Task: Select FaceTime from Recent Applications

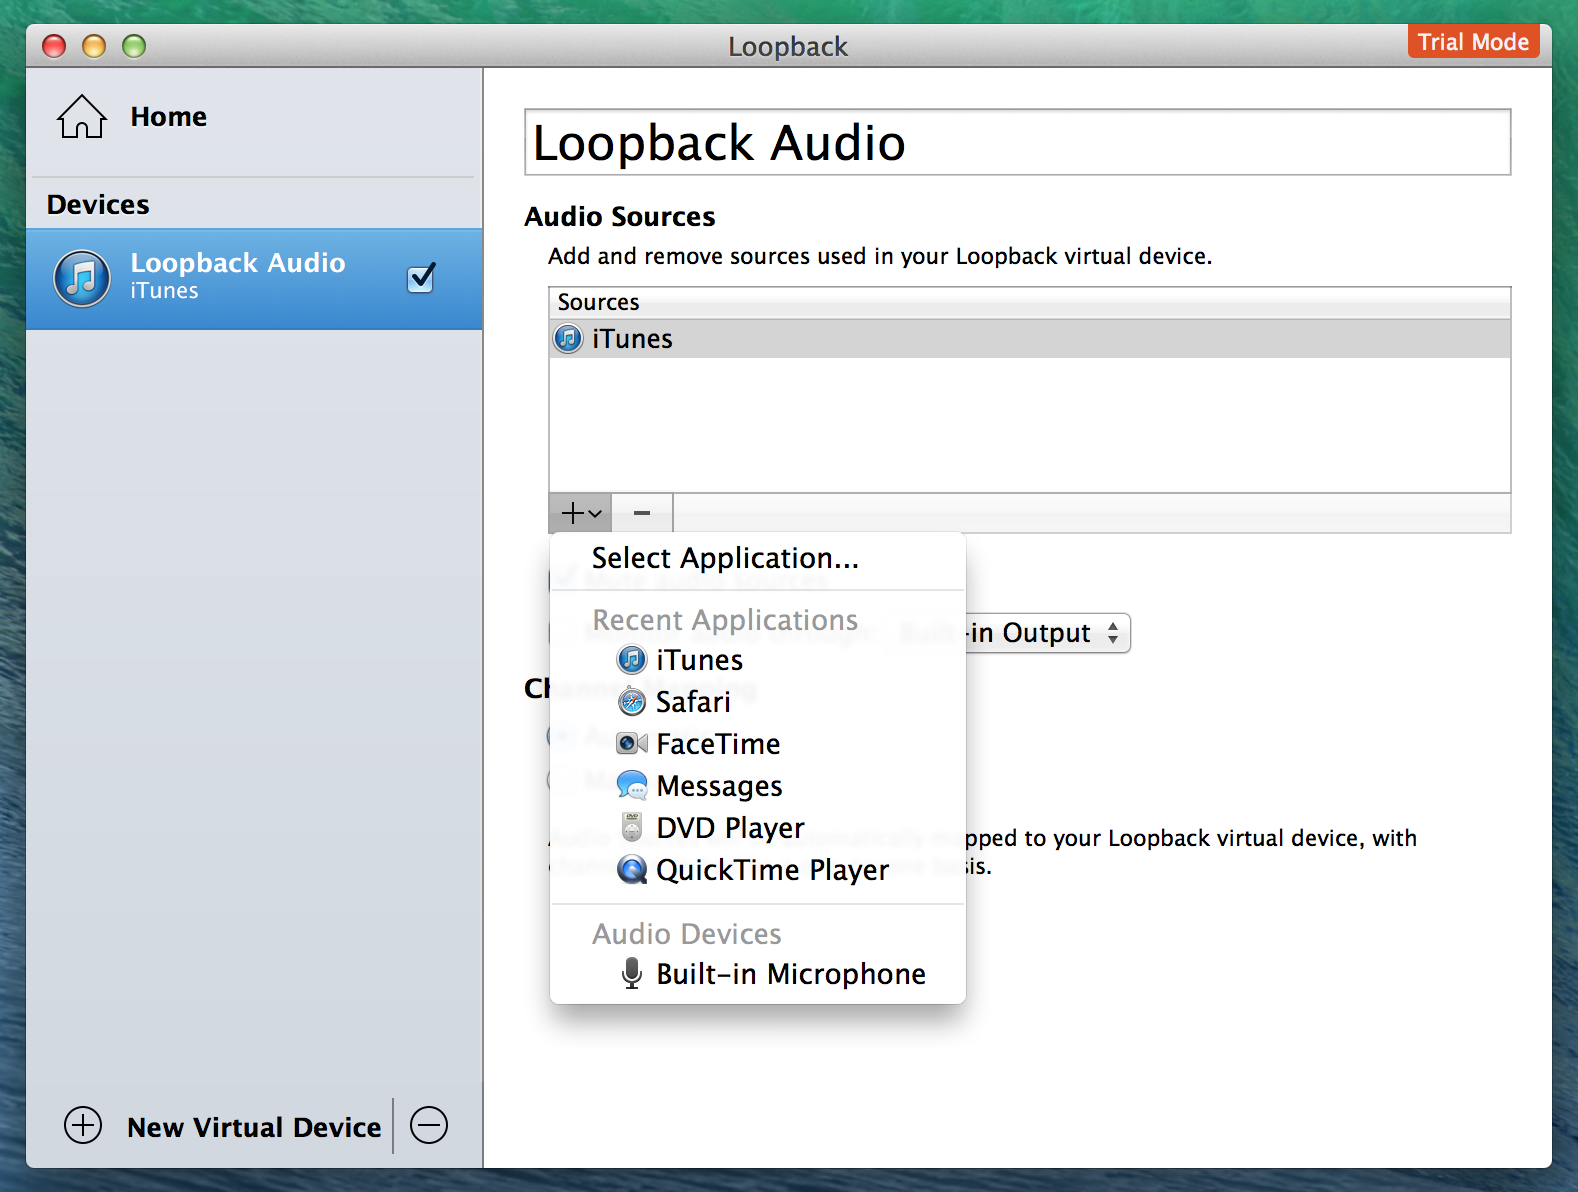Action: (x=758, y=744)
